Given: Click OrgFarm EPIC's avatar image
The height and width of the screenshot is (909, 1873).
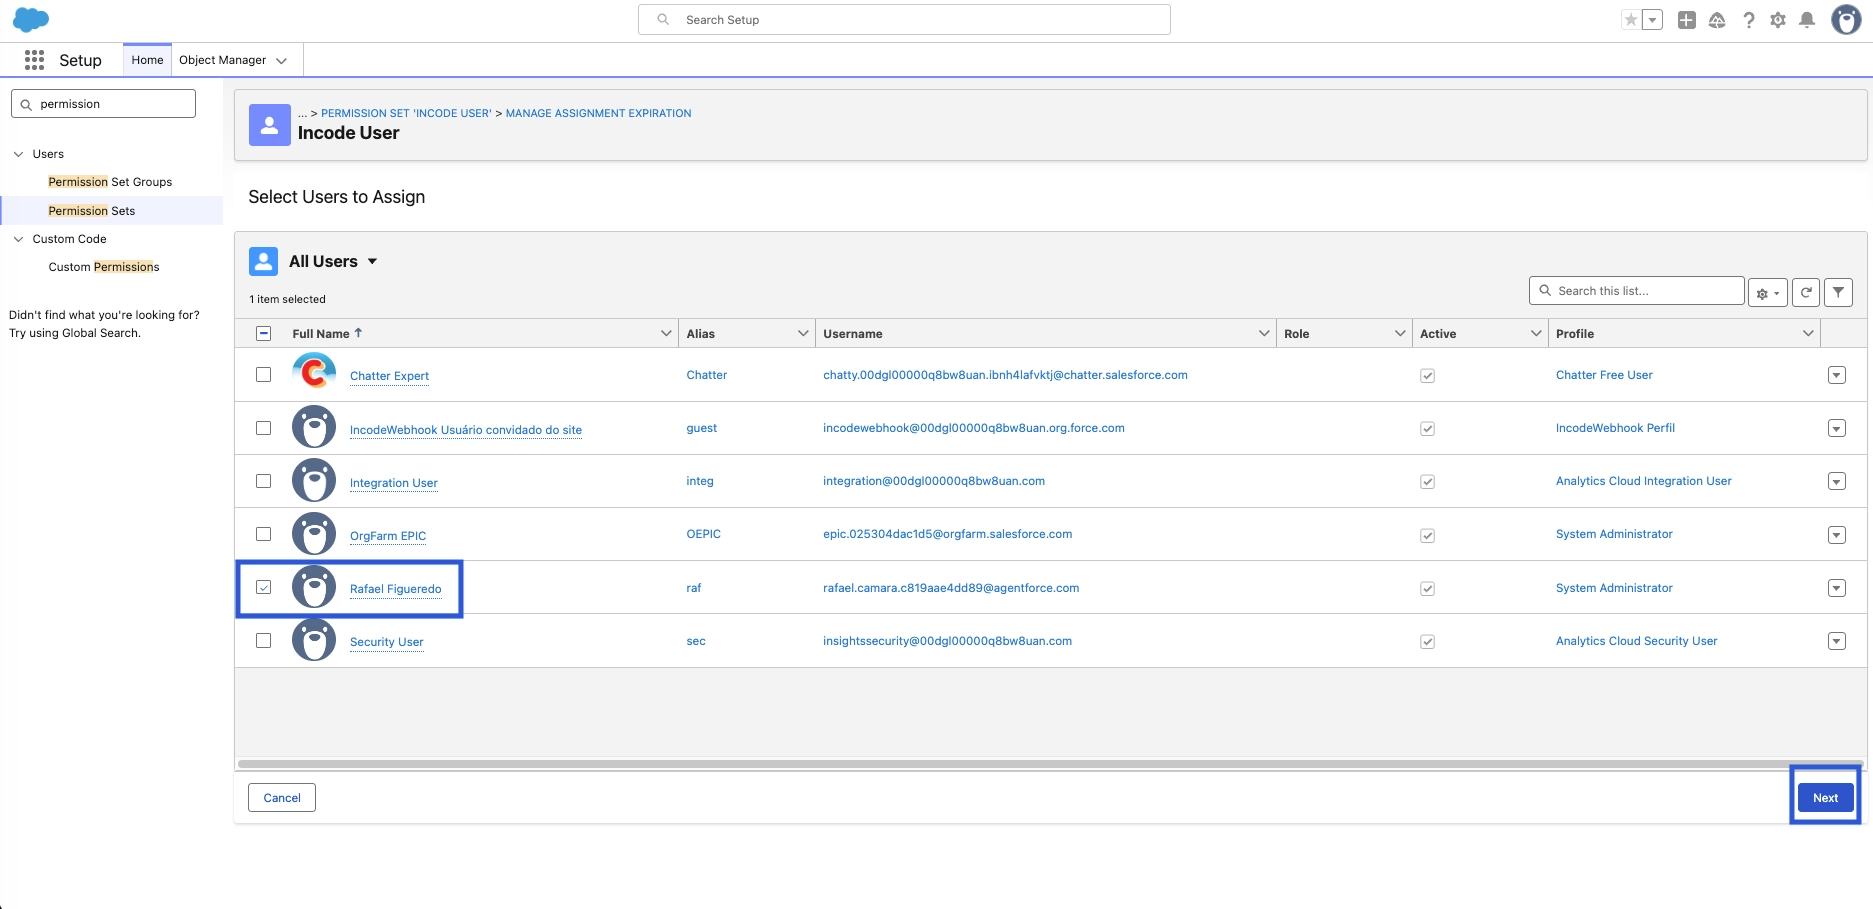Looking at the screenshot, I should pyautogui.click(x=314, y=534).
